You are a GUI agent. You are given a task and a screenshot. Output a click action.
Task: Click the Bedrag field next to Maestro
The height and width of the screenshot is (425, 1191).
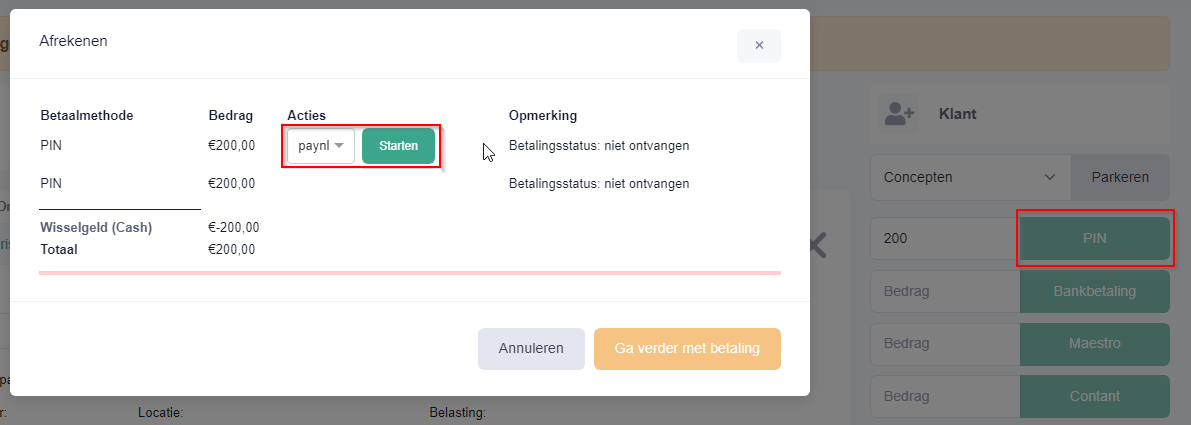946,344
